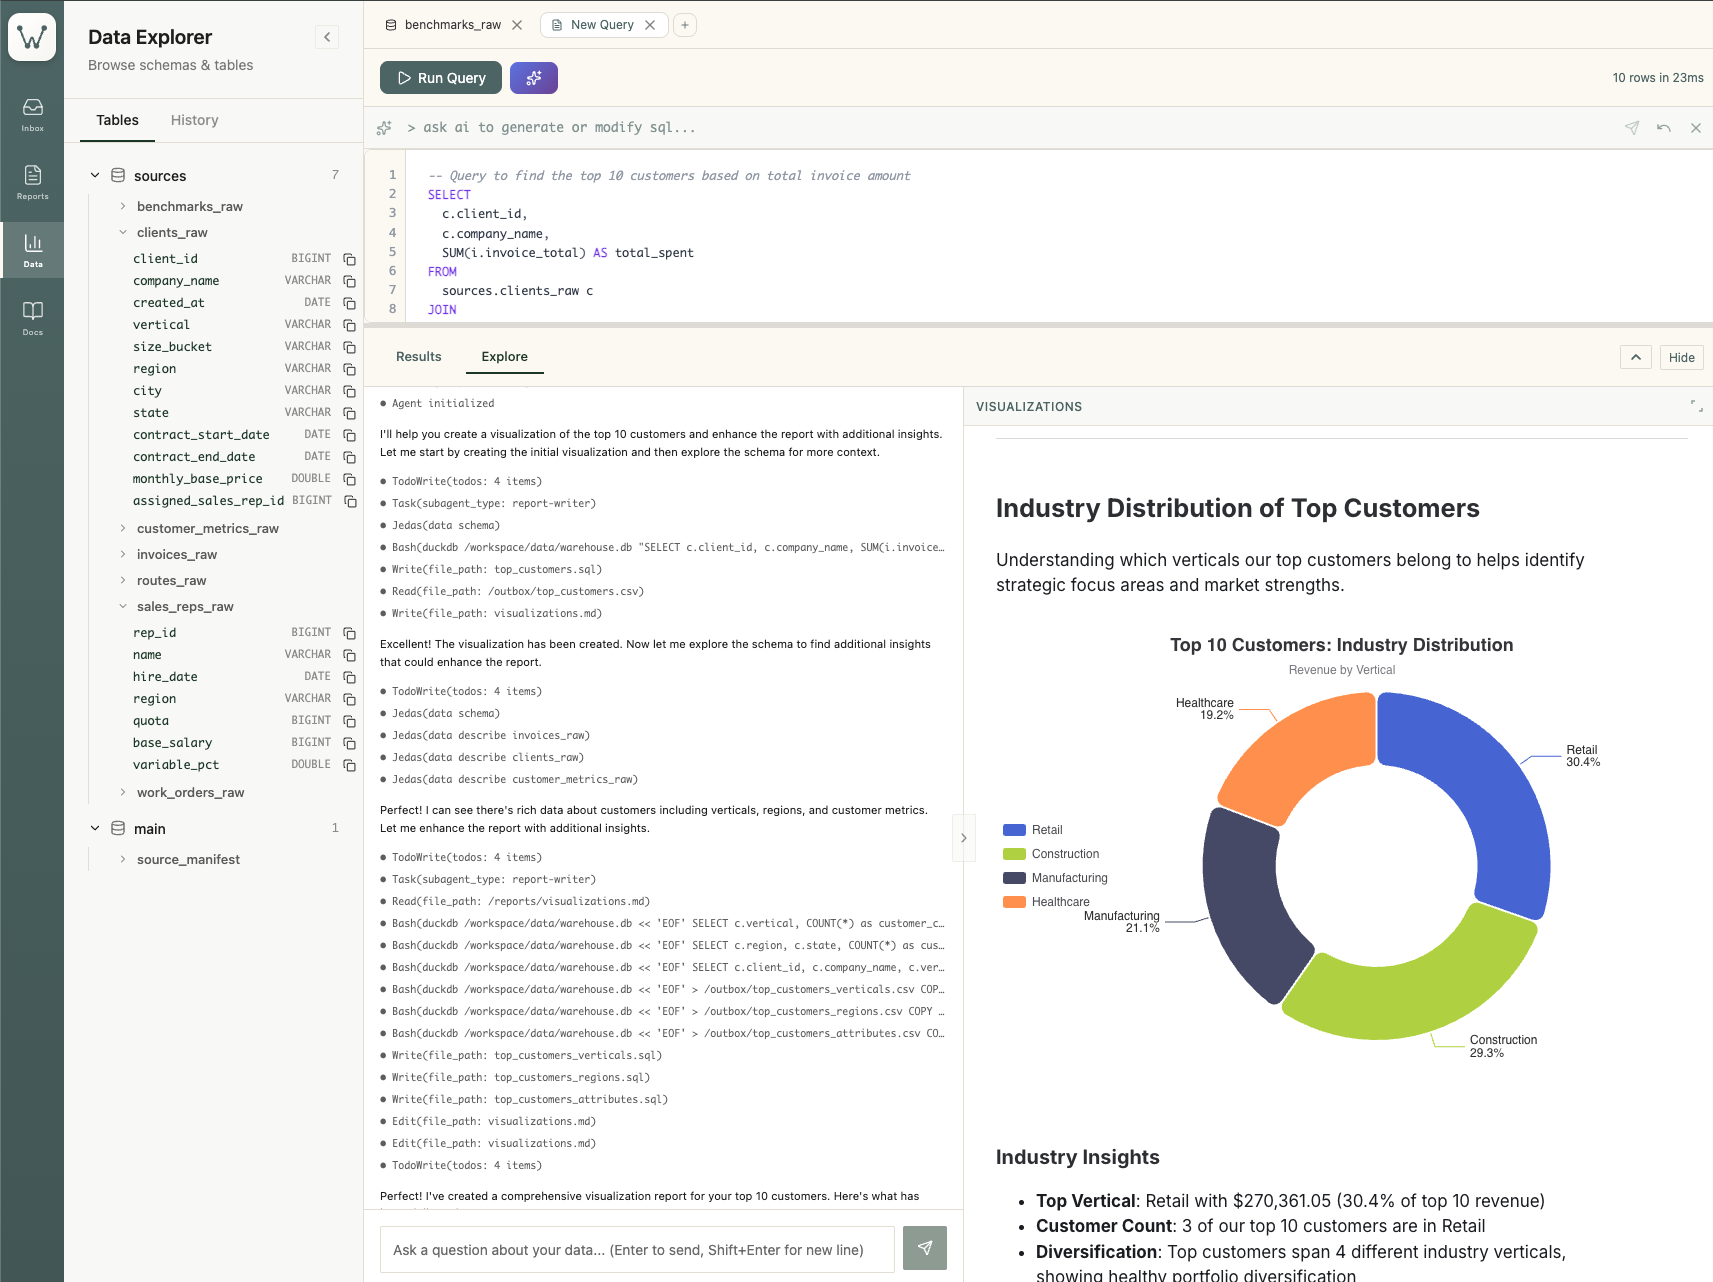Add a new query tab

tap(685, 25)
